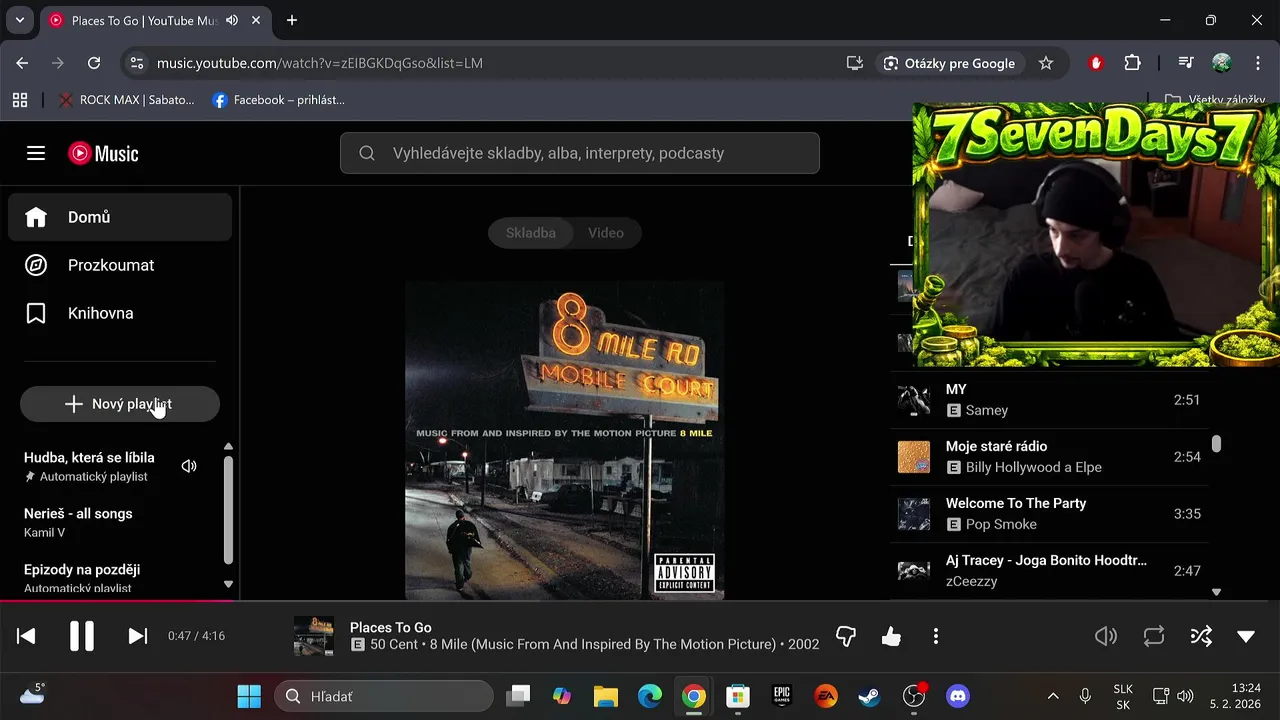The image size is (1280, 720).
Task: Switch to Skladba mode
Action: tap(530, 233)
